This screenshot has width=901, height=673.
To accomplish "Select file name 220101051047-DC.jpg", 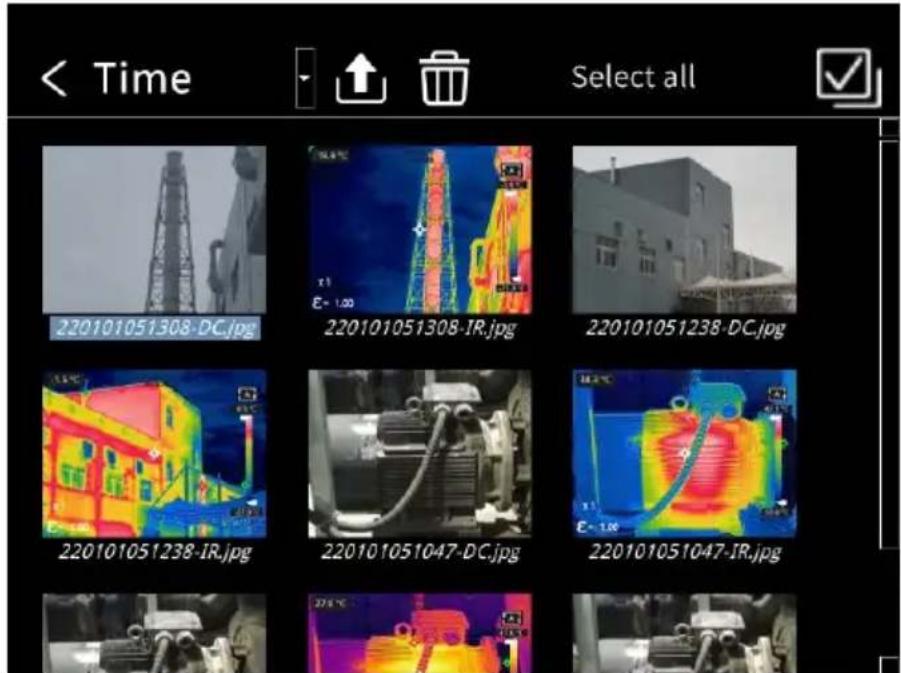I will [x=420, y=552].
